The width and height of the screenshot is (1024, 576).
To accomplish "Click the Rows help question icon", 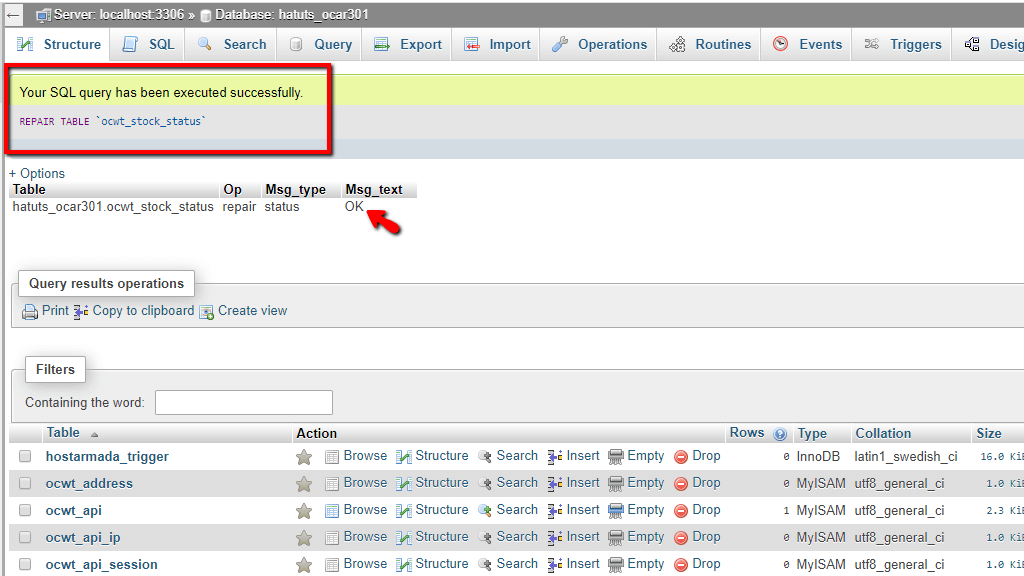I will coord(780,434).
